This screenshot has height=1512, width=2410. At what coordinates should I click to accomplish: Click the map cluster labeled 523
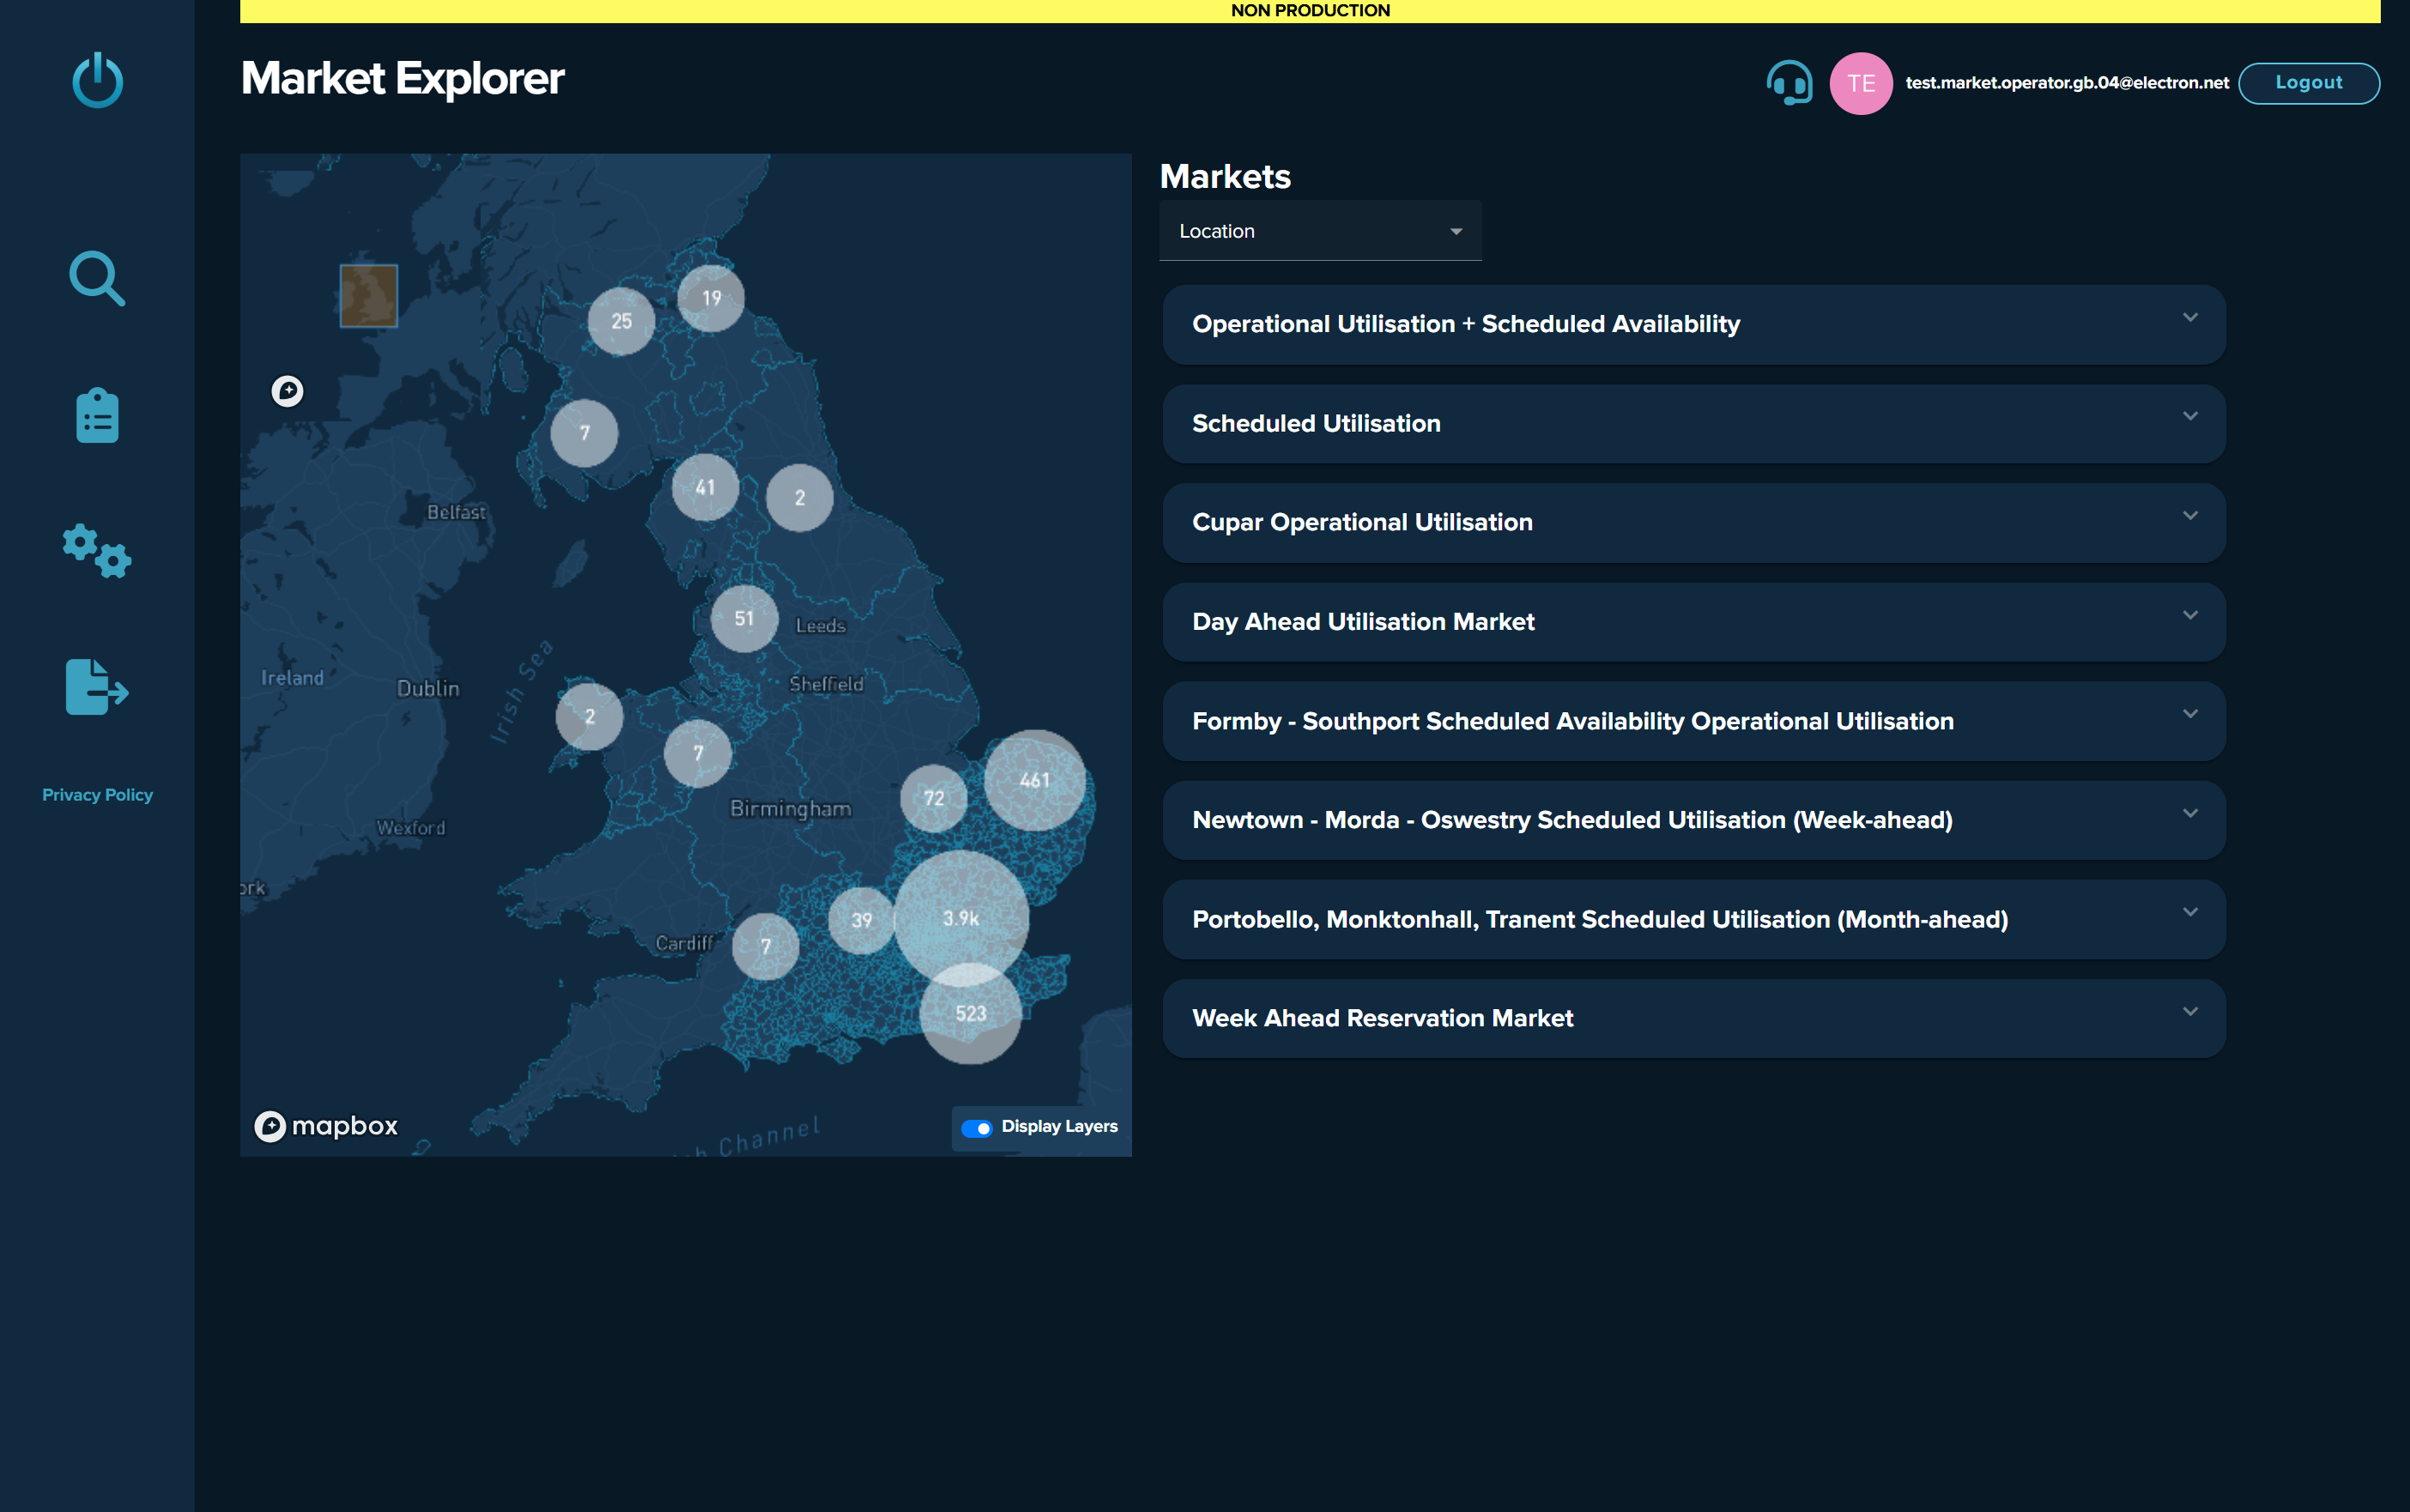[x=970, y=1013]
